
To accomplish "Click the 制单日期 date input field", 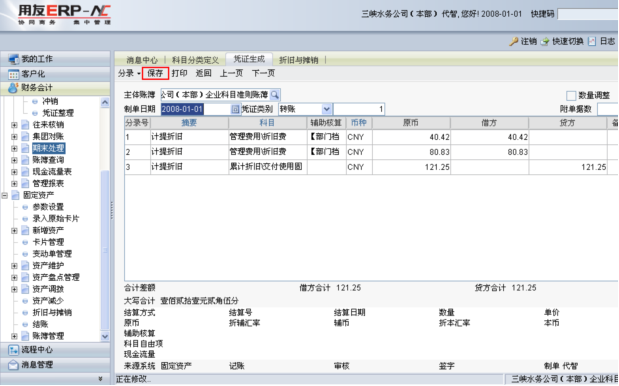I will point(196,109).
